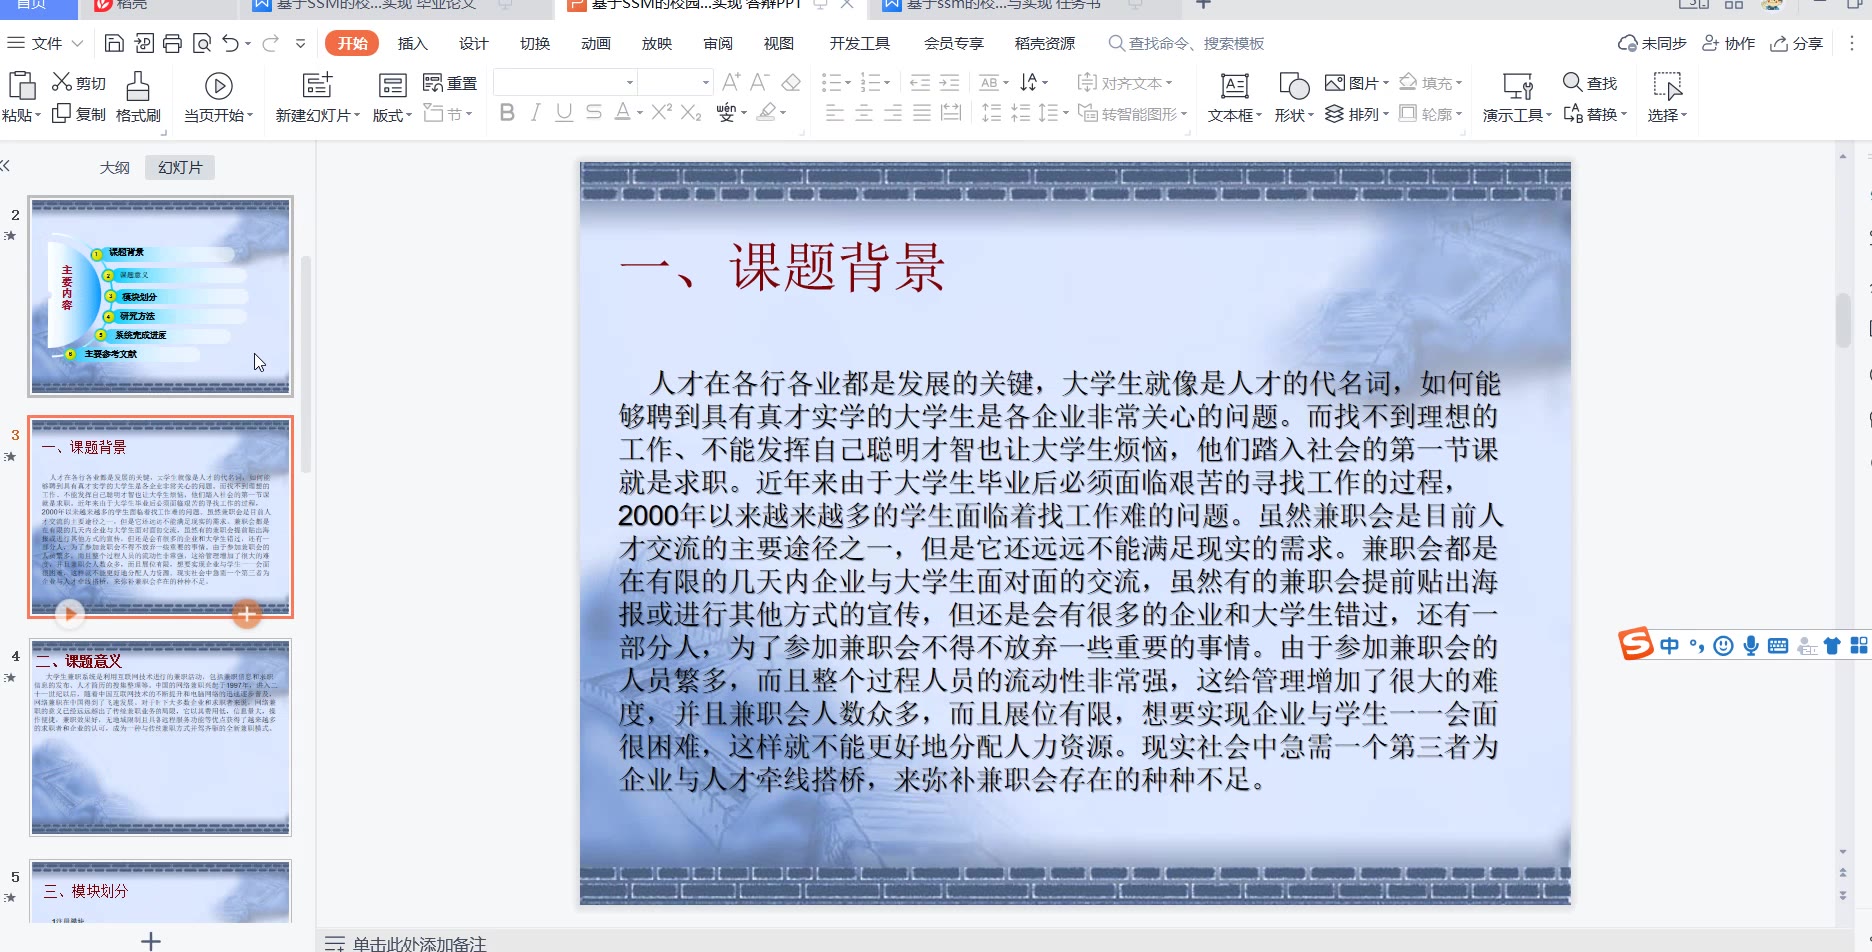1872x952 pixels.
Task: Click the 重置 reset slide icon
Action: coord(433,82)
